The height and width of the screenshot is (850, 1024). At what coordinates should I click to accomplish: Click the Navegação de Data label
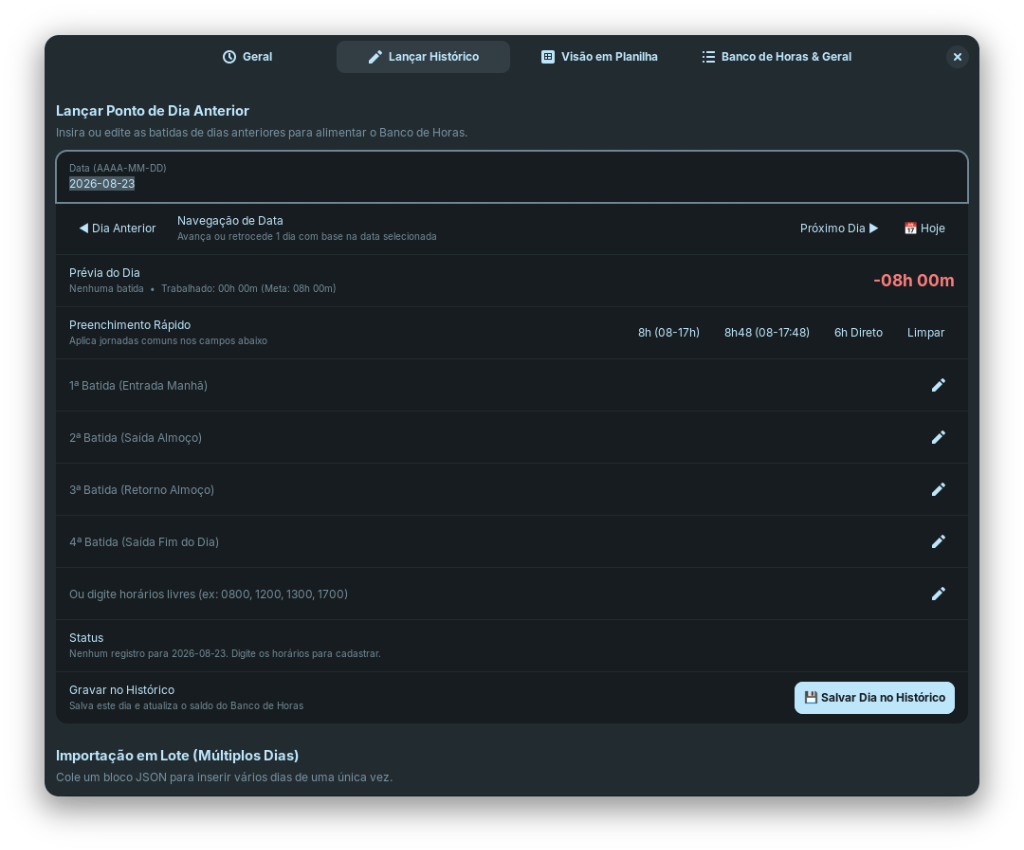(230, 221)
